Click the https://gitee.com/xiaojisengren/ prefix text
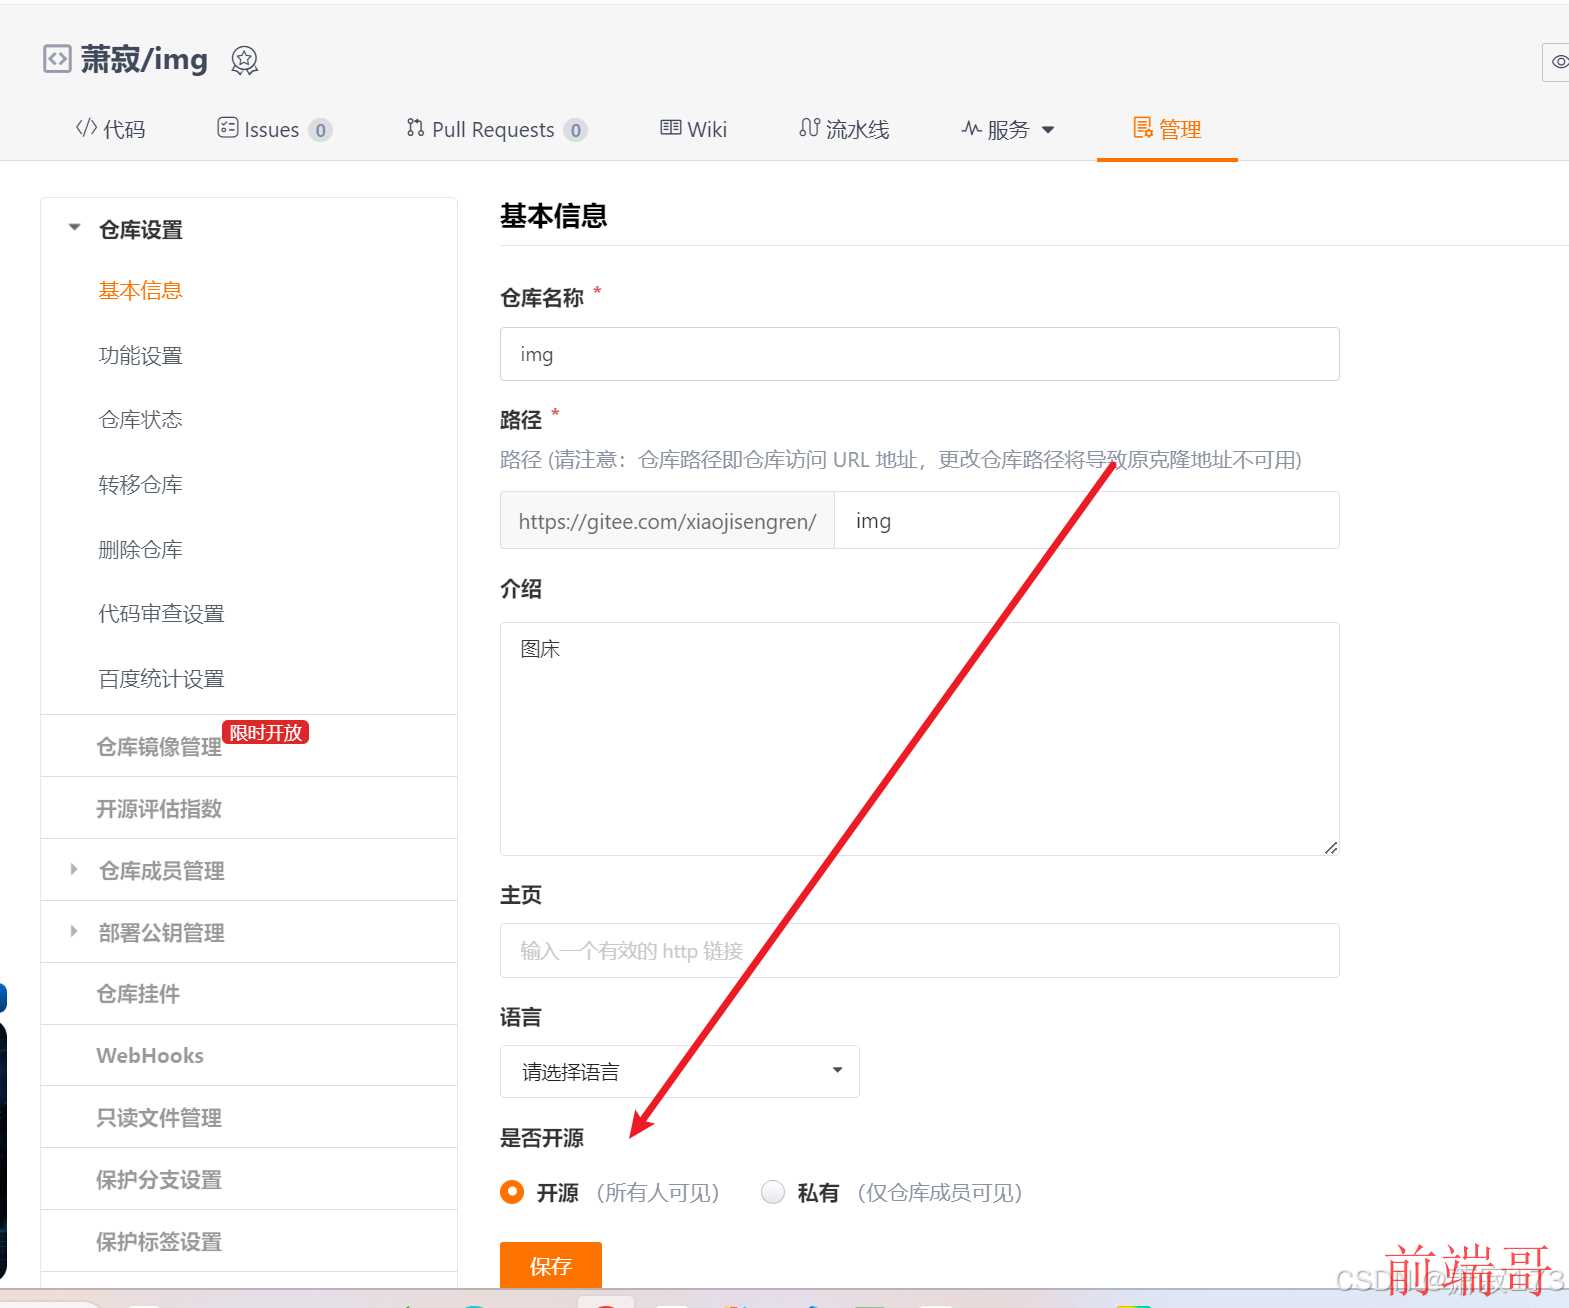1569x1308 pixels. coord(667,521)
